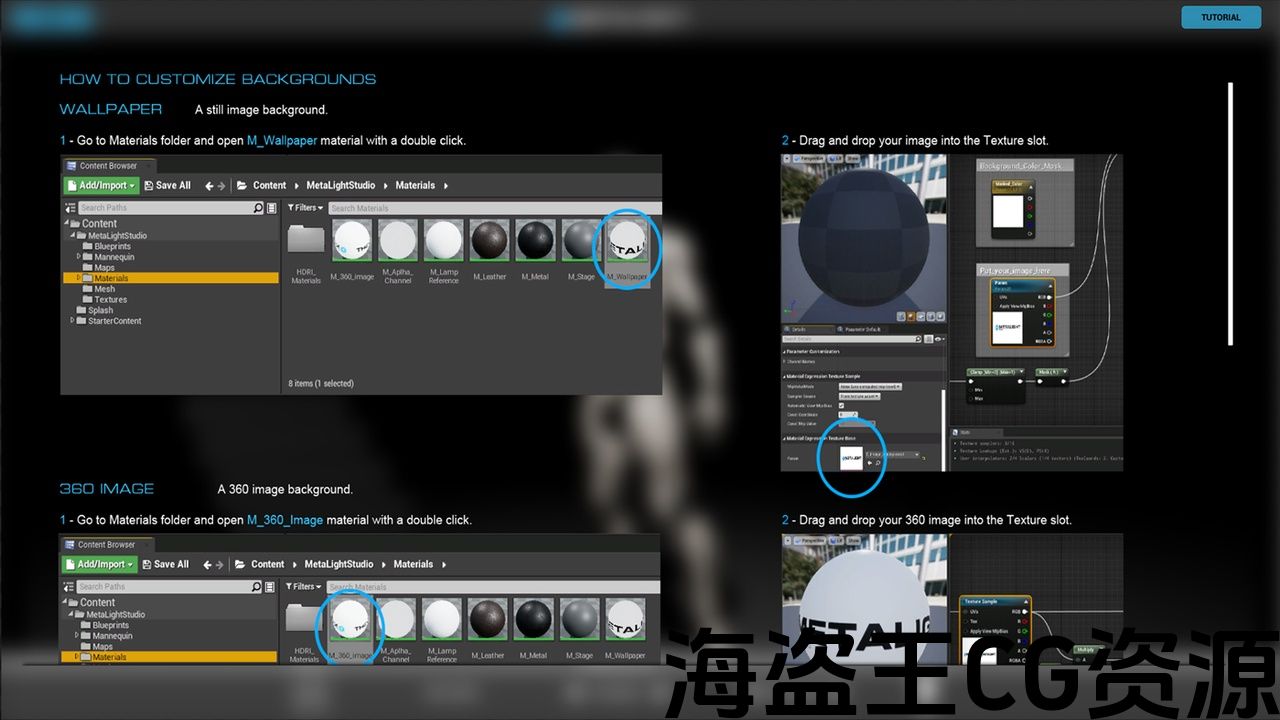Open the HDRI_Materials folder icon in Wallpaper section
Image resolution: width=1280 pixels, height=720 pixels.
(x=305, y=241)
